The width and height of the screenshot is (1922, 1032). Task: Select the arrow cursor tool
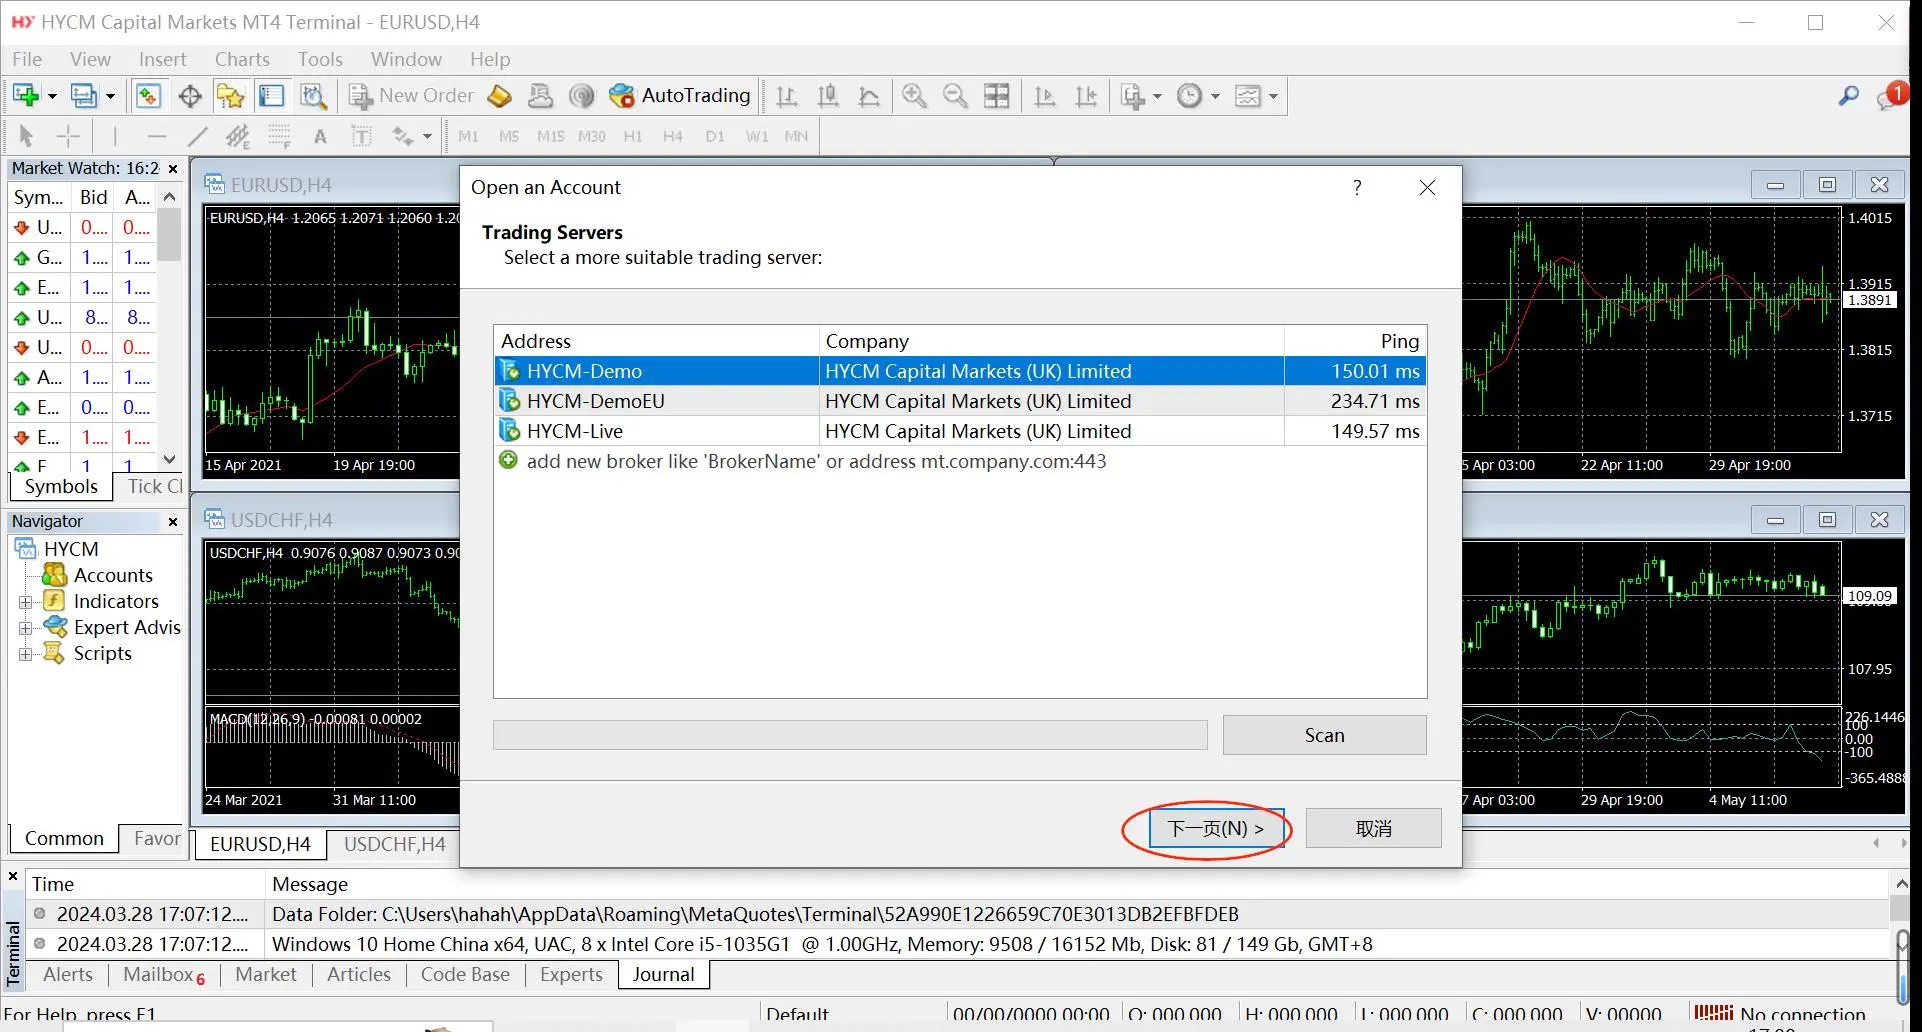tap(27, 136)
